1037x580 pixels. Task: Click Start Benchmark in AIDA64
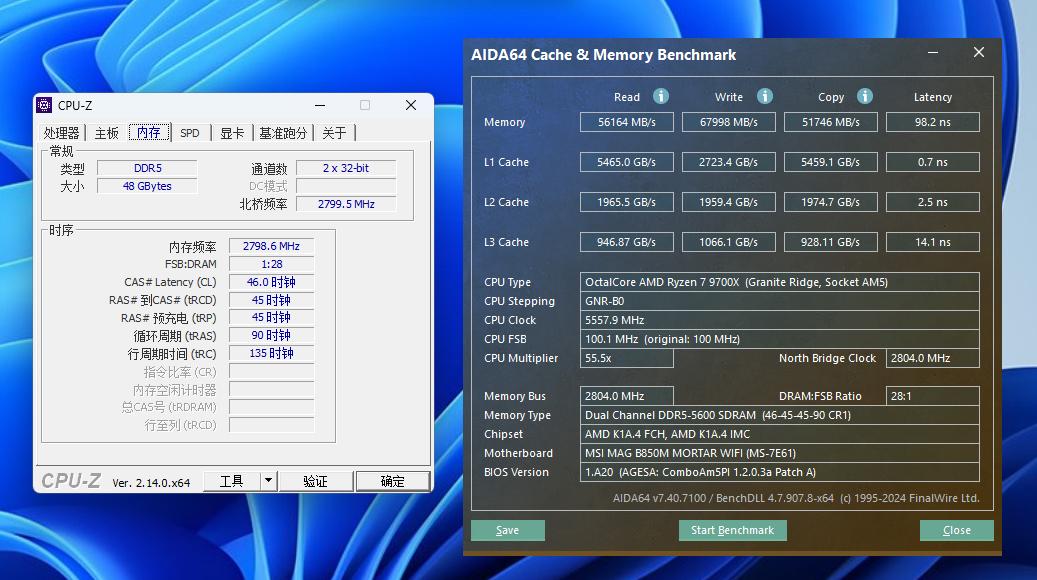pyautogui.click(x=732, y=530)
